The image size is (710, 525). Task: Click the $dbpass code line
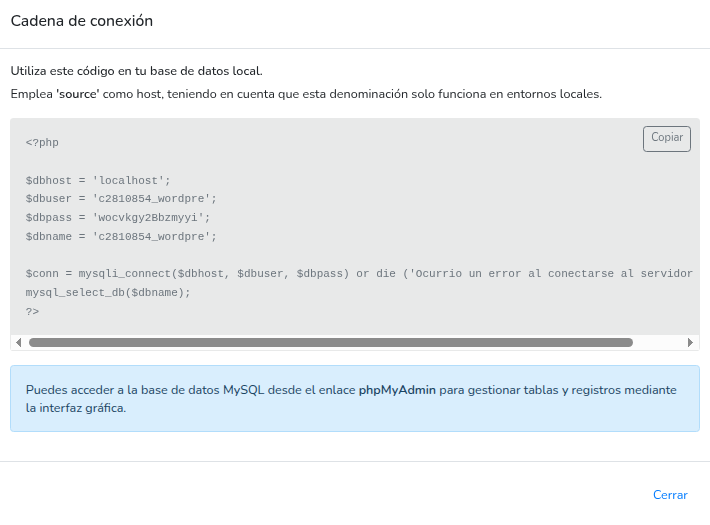coord(118,218)
